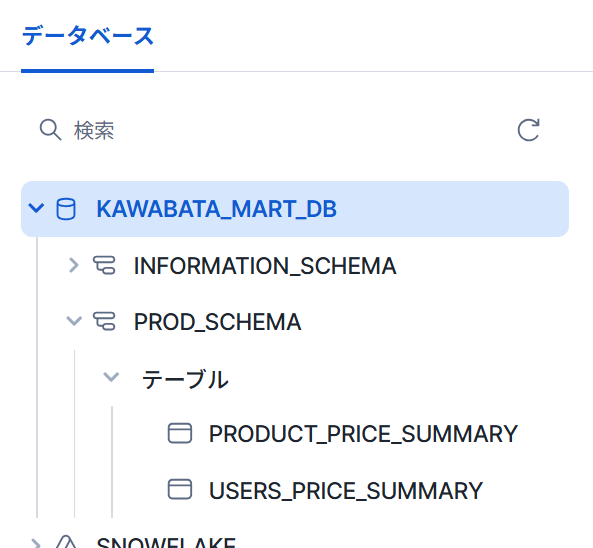
Task: Select the INFORMATION_SCHEMA label
Action: point(265,266)
